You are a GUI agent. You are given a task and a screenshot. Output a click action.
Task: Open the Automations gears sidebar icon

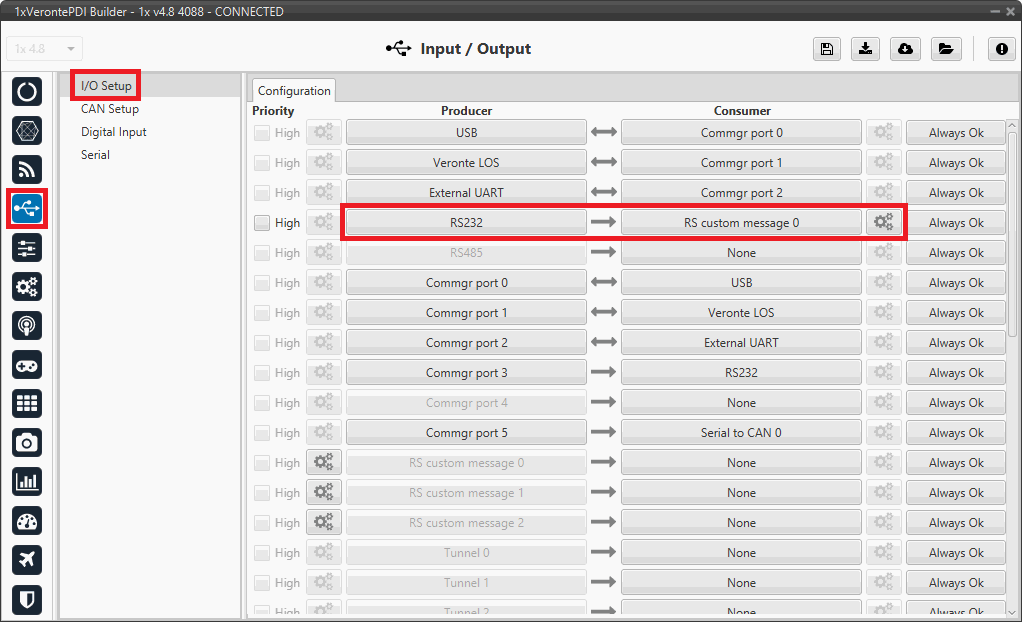(x=27, y=286)
